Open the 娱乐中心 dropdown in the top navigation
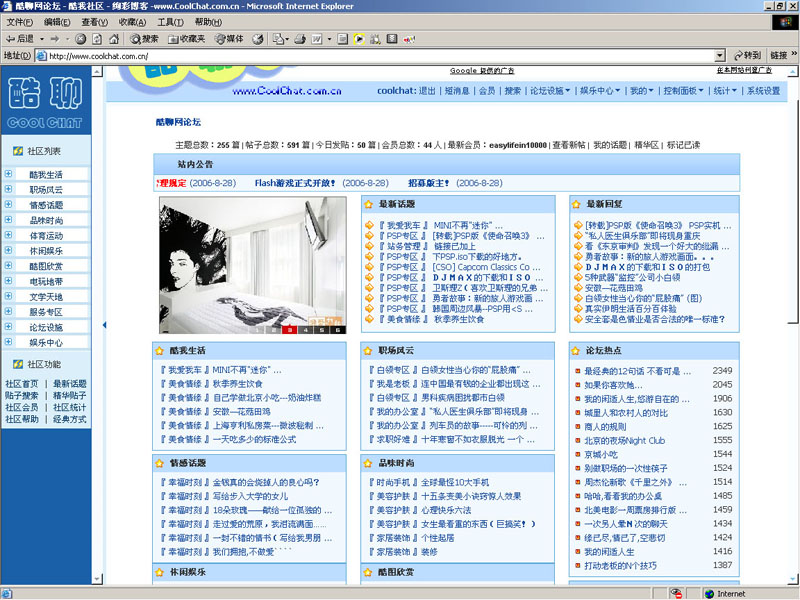 coord(599,91)
